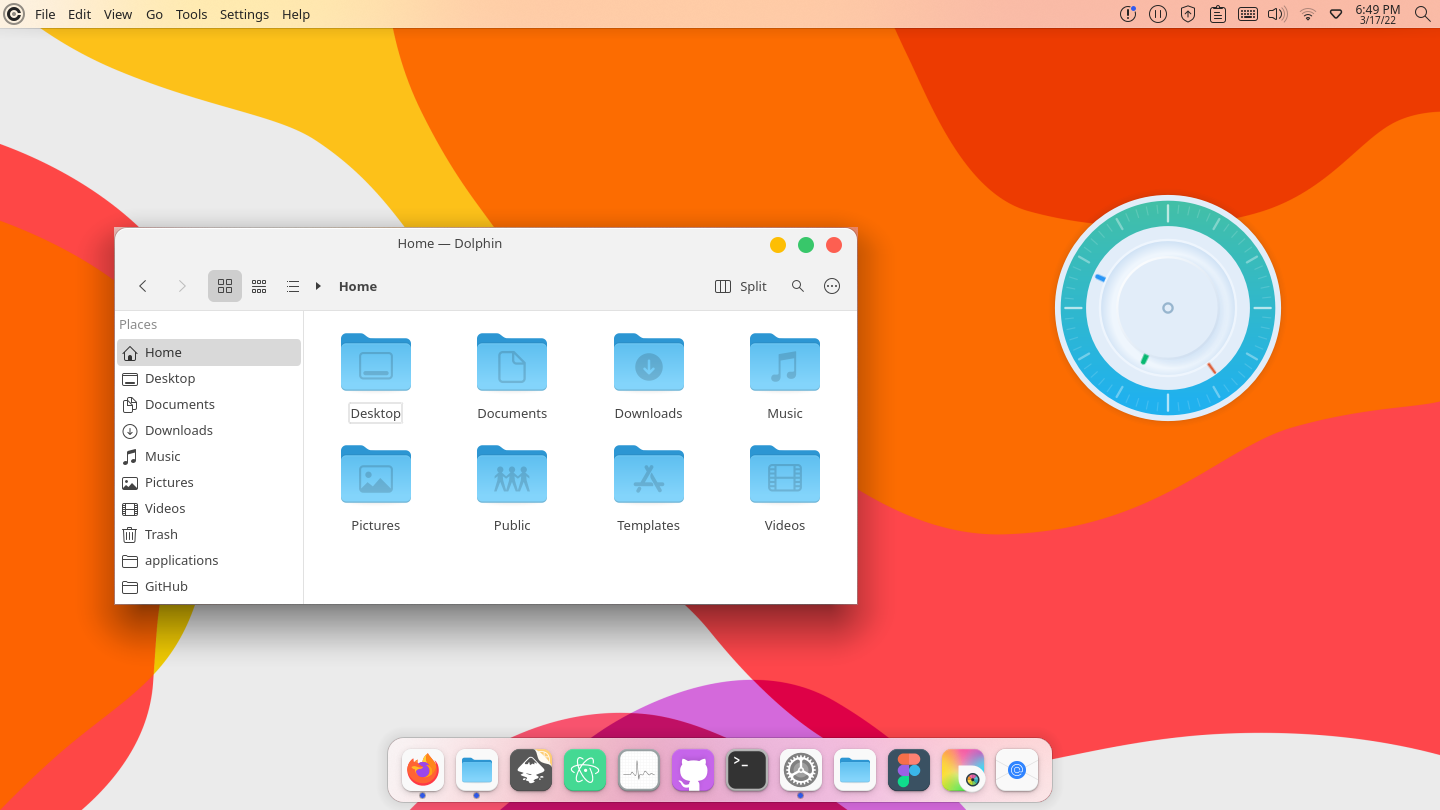Open the File menu

click(x=45, y=14)
